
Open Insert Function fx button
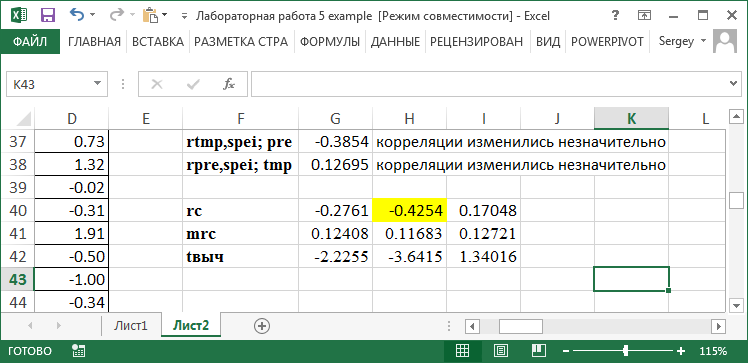pos(229,84)
